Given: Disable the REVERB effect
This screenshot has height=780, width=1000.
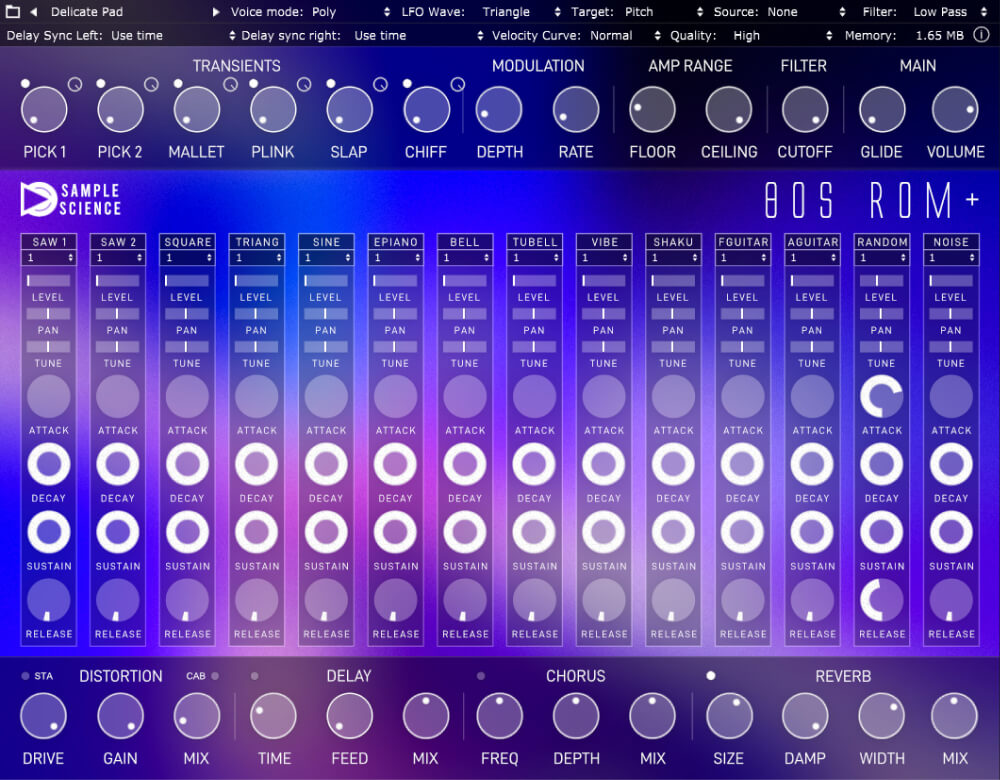Looking at the screenshot, I should pyautogui.click(x=710, y=676).
